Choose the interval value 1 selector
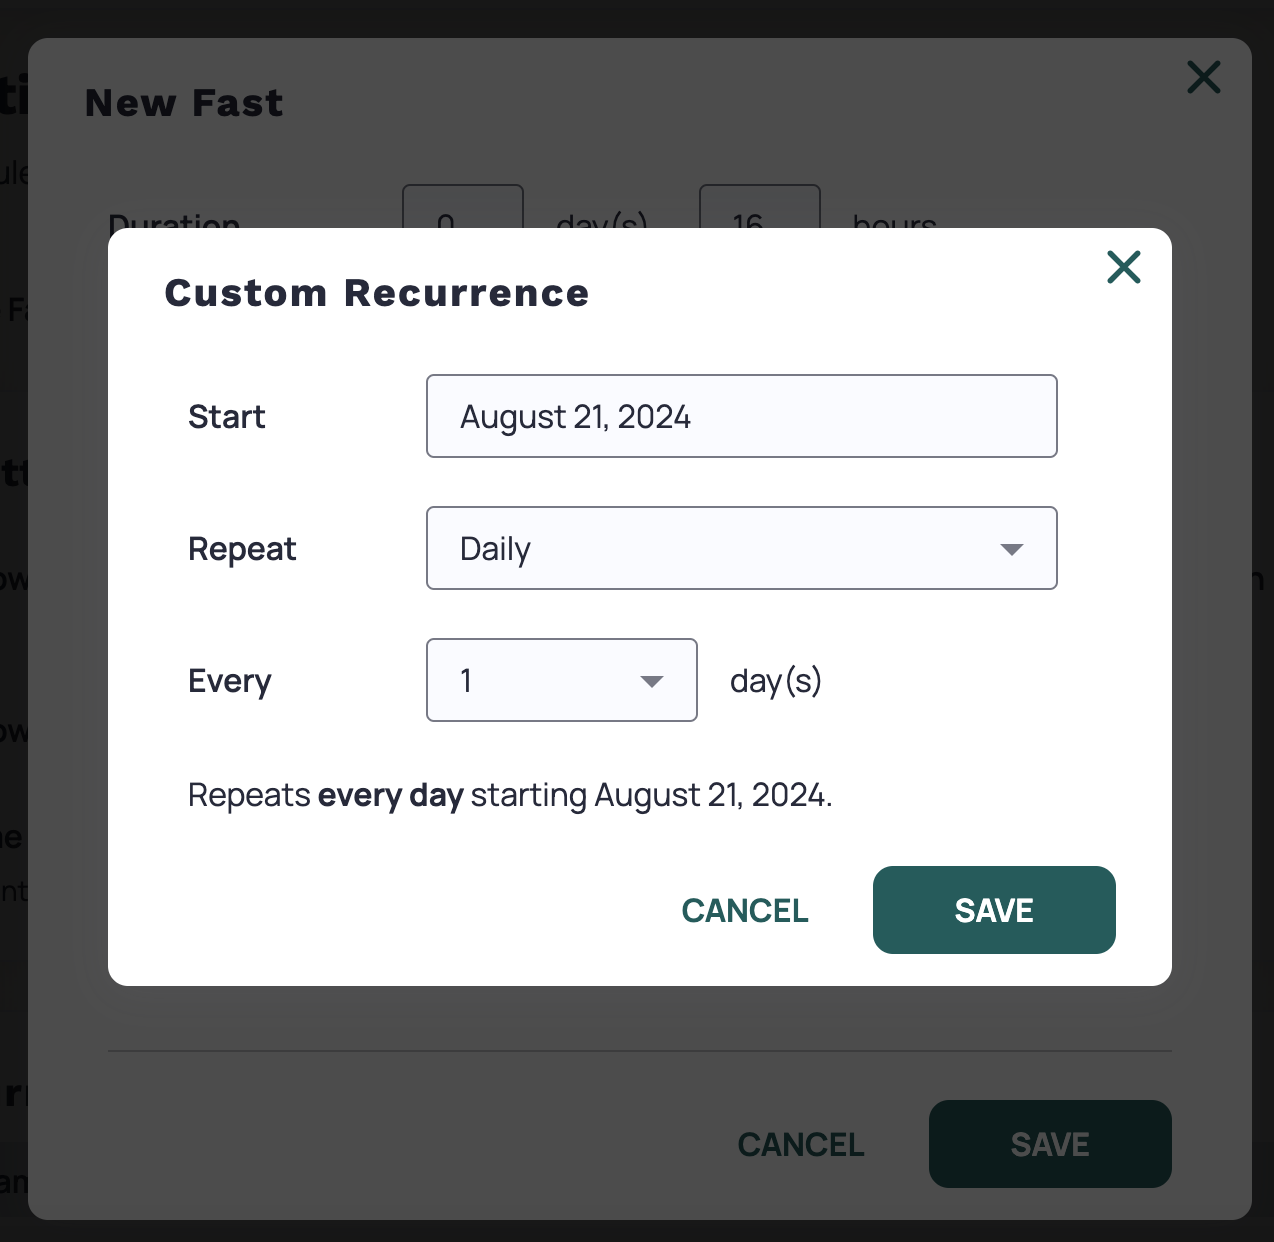The width and height of the screenshot is (1274, 1242). point(561,680)
